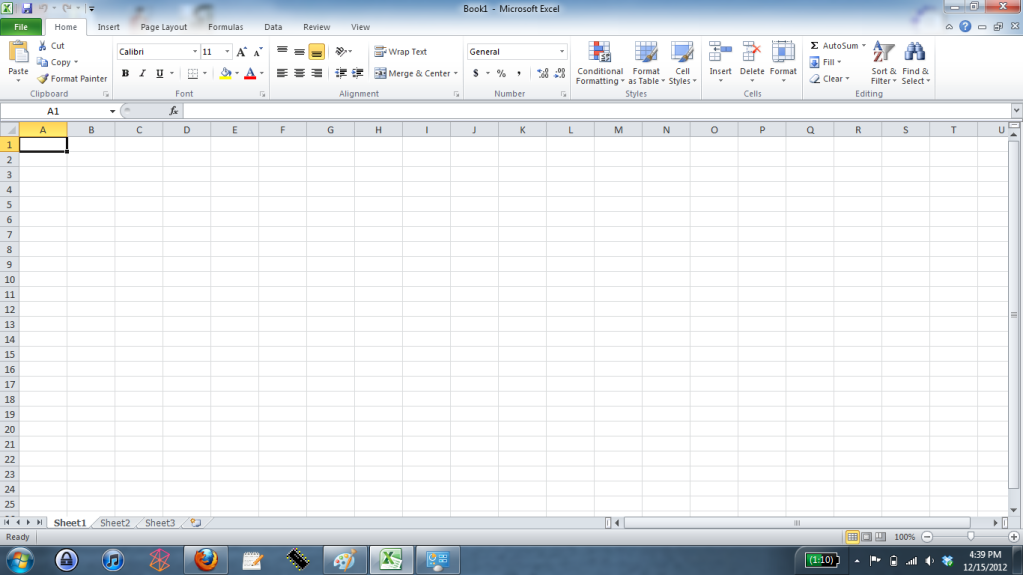Toggle Italic formatting
1023x575 pixels.
click(x=142, y=73)
